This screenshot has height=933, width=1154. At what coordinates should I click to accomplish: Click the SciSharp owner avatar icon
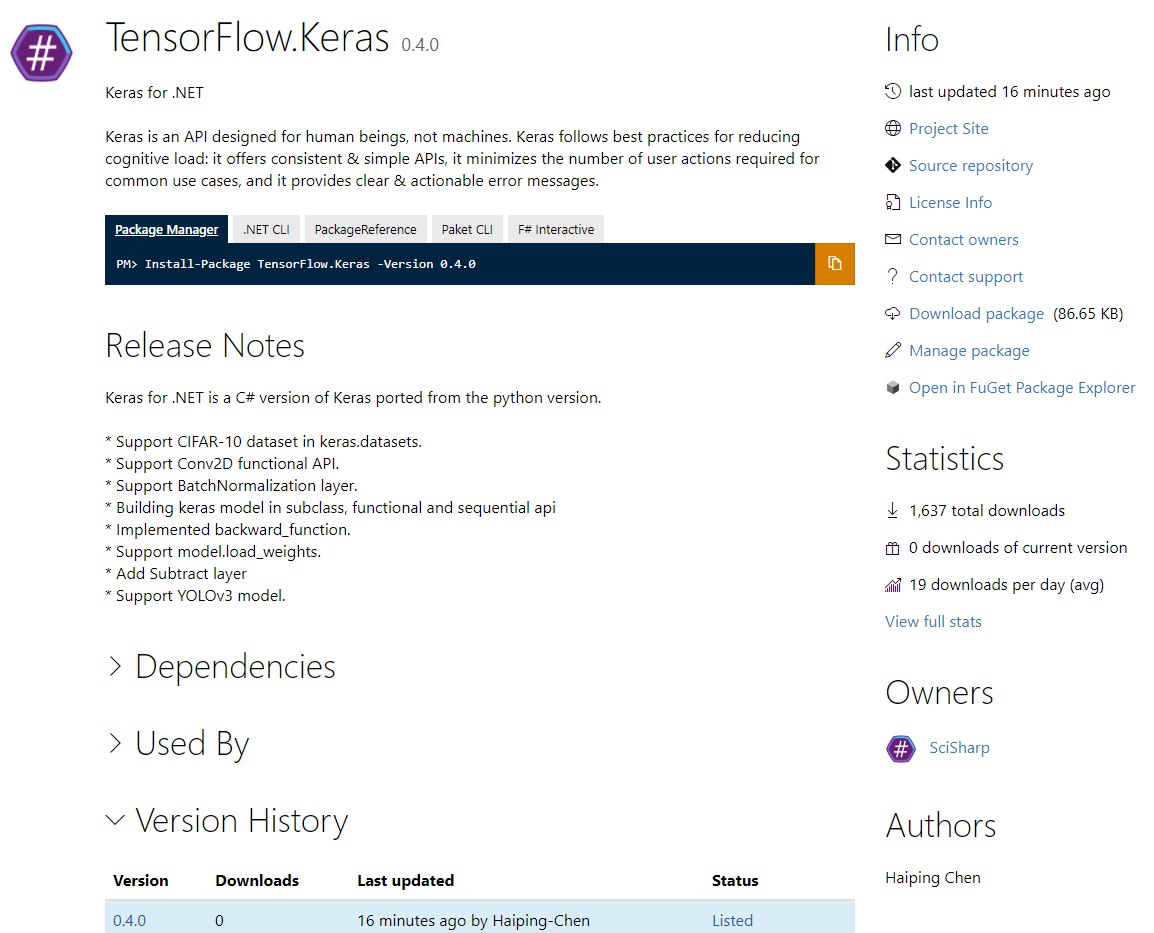901,748
